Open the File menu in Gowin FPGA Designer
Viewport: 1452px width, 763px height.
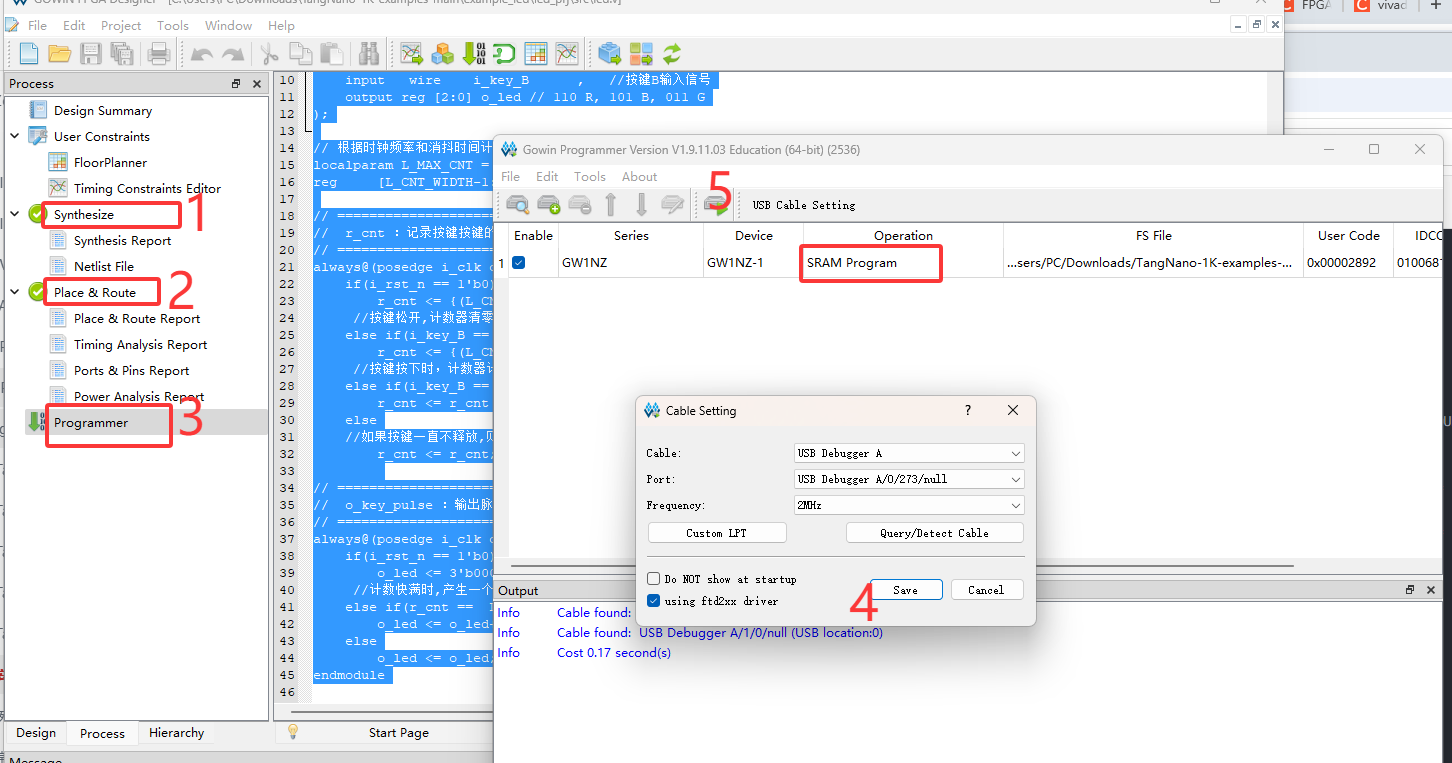coord(37,25)
